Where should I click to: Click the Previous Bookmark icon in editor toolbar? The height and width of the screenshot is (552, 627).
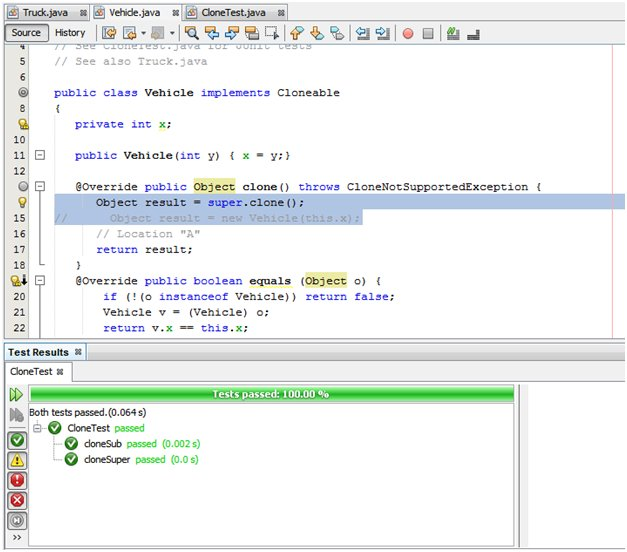[x=296, y=33]
